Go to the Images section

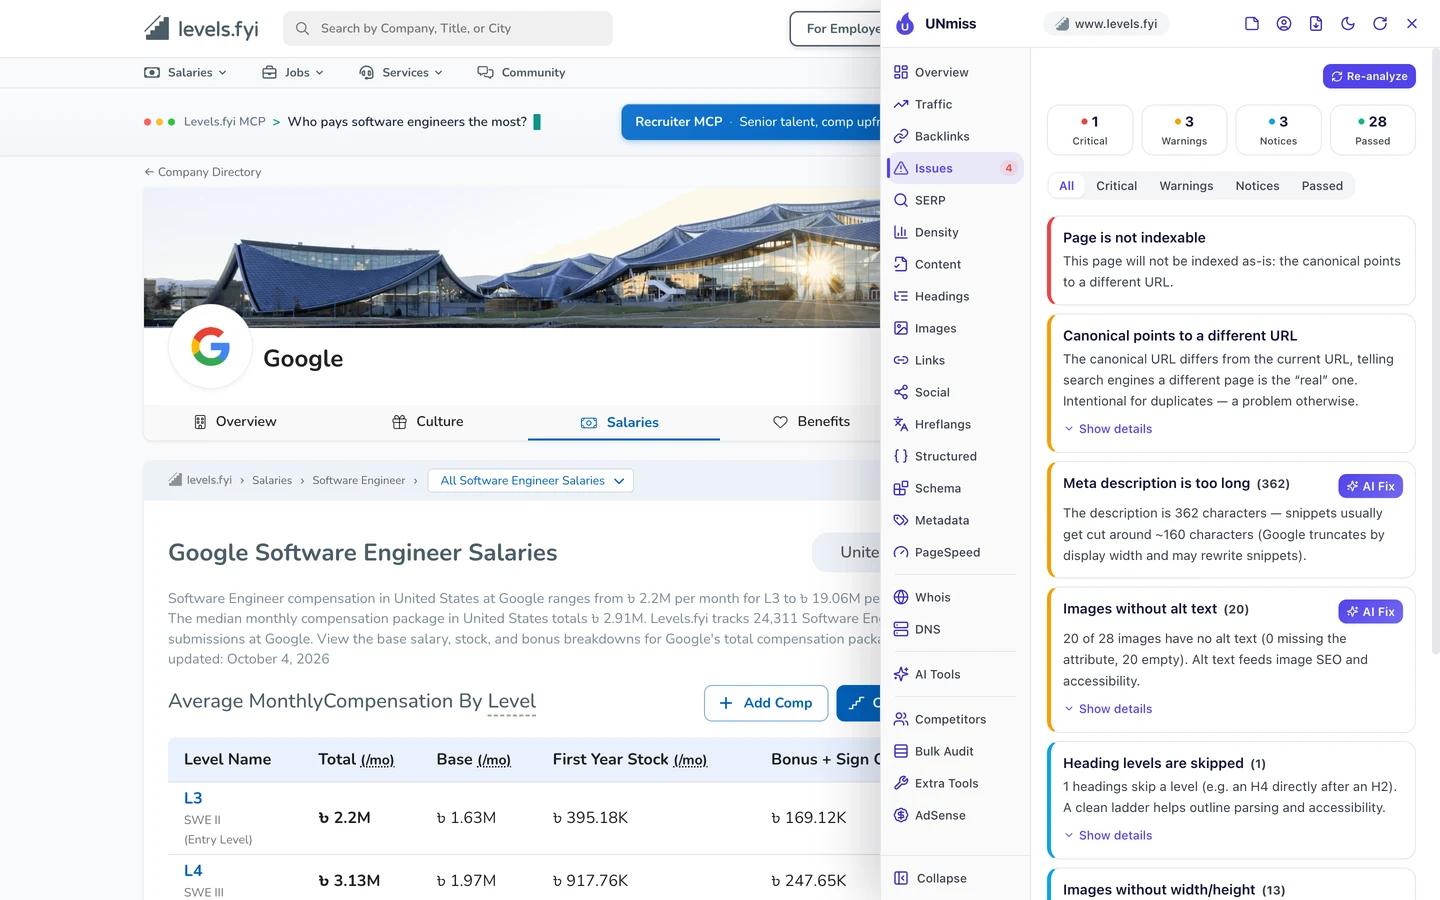[955, 328]
